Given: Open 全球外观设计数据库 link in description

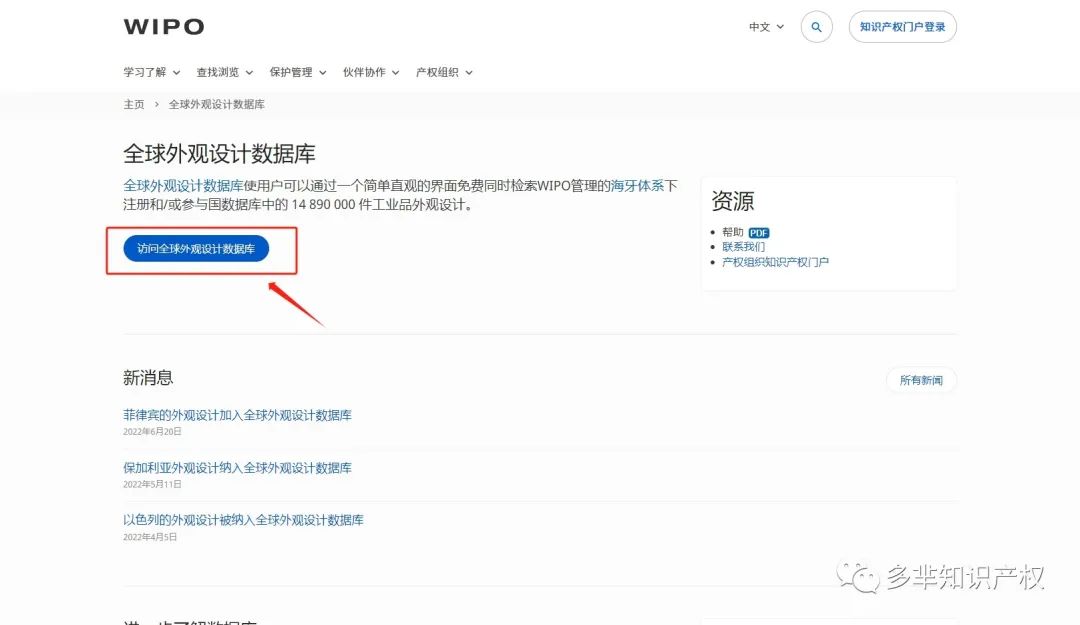Looking at the screenshot, I should pos(183,185).
